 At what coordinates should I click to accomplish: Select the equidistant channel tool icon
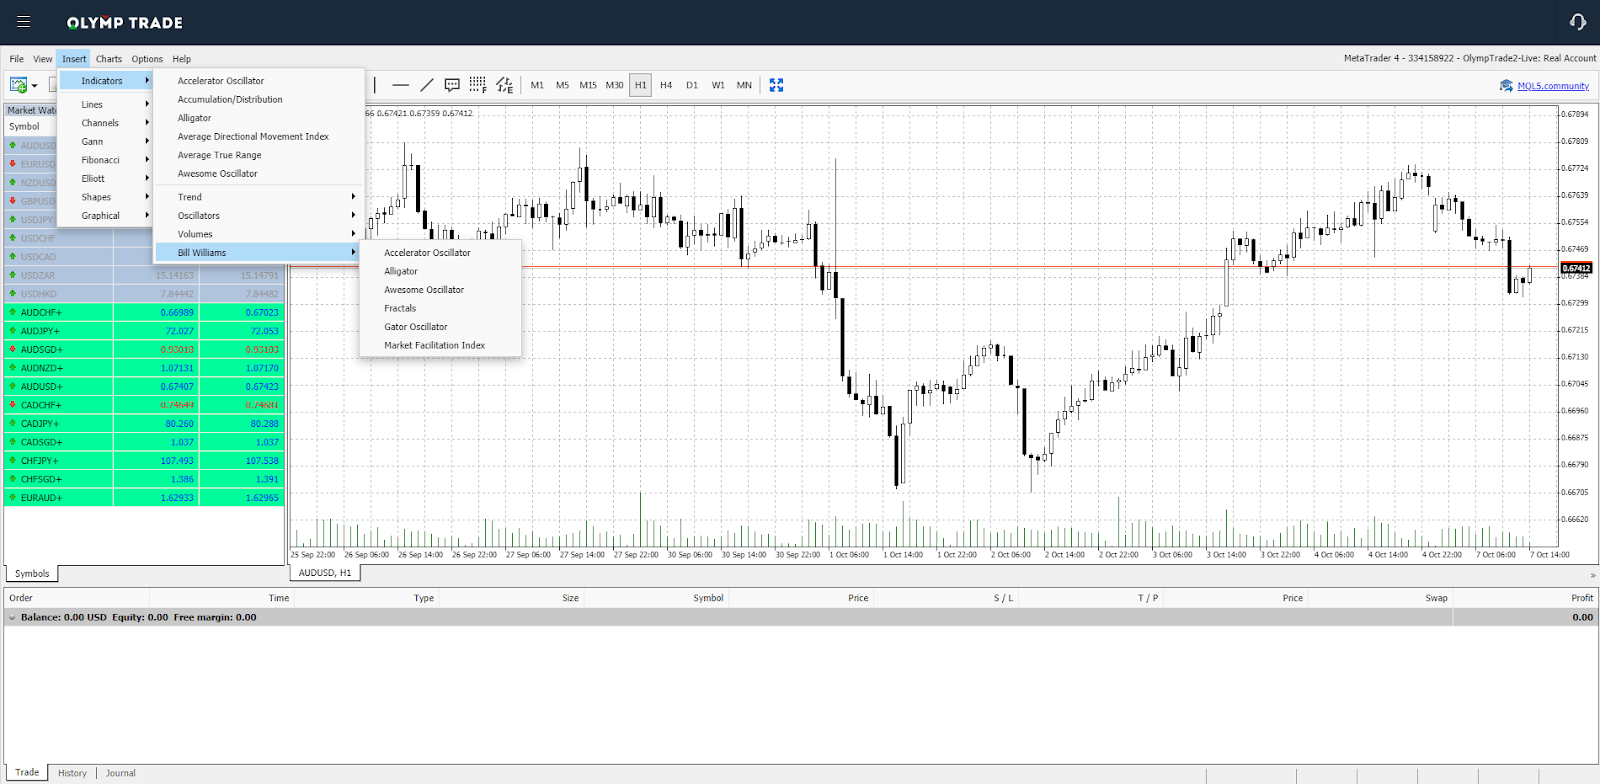point(505,85)
